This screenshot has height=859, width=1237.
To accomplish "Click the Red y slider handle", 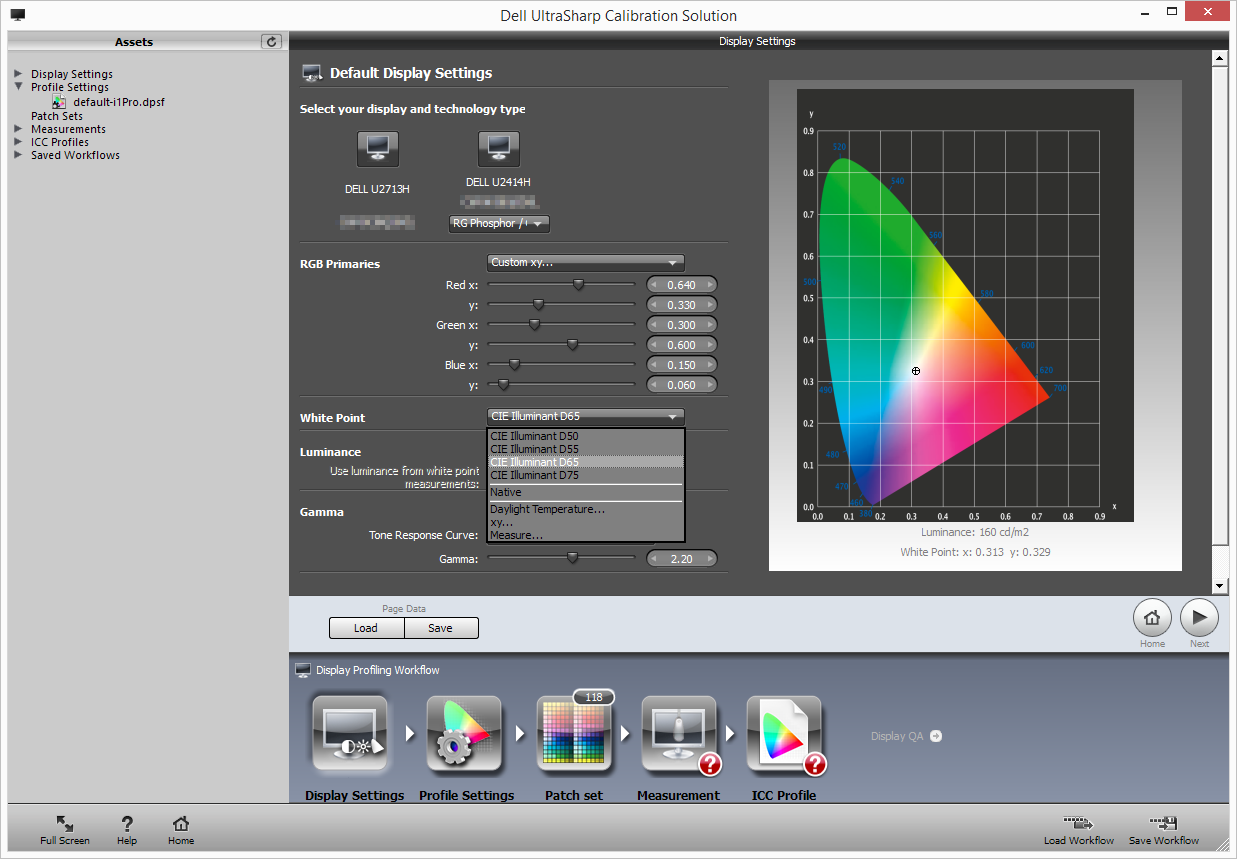I will [x=538, y=304].
